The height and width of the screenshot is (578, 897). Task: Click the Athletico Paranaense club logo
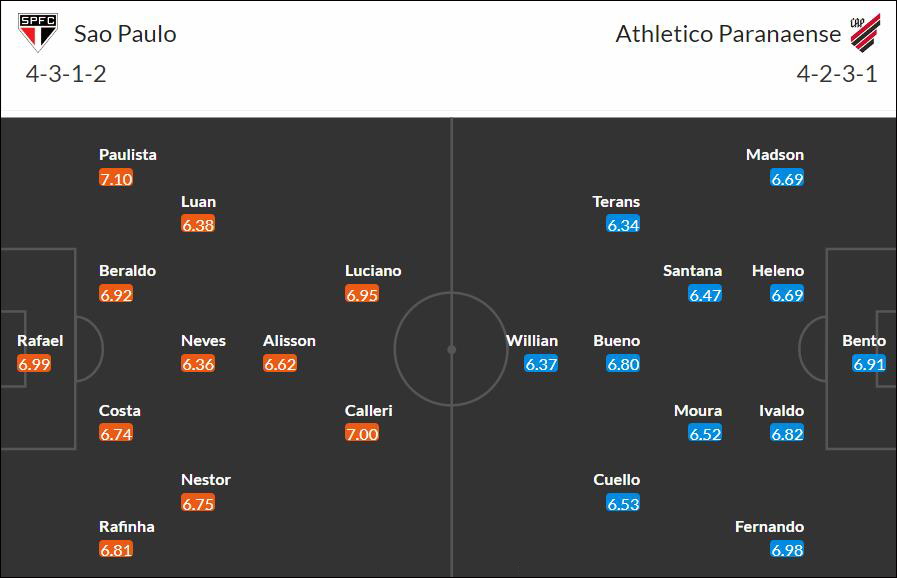pos(865,33)
